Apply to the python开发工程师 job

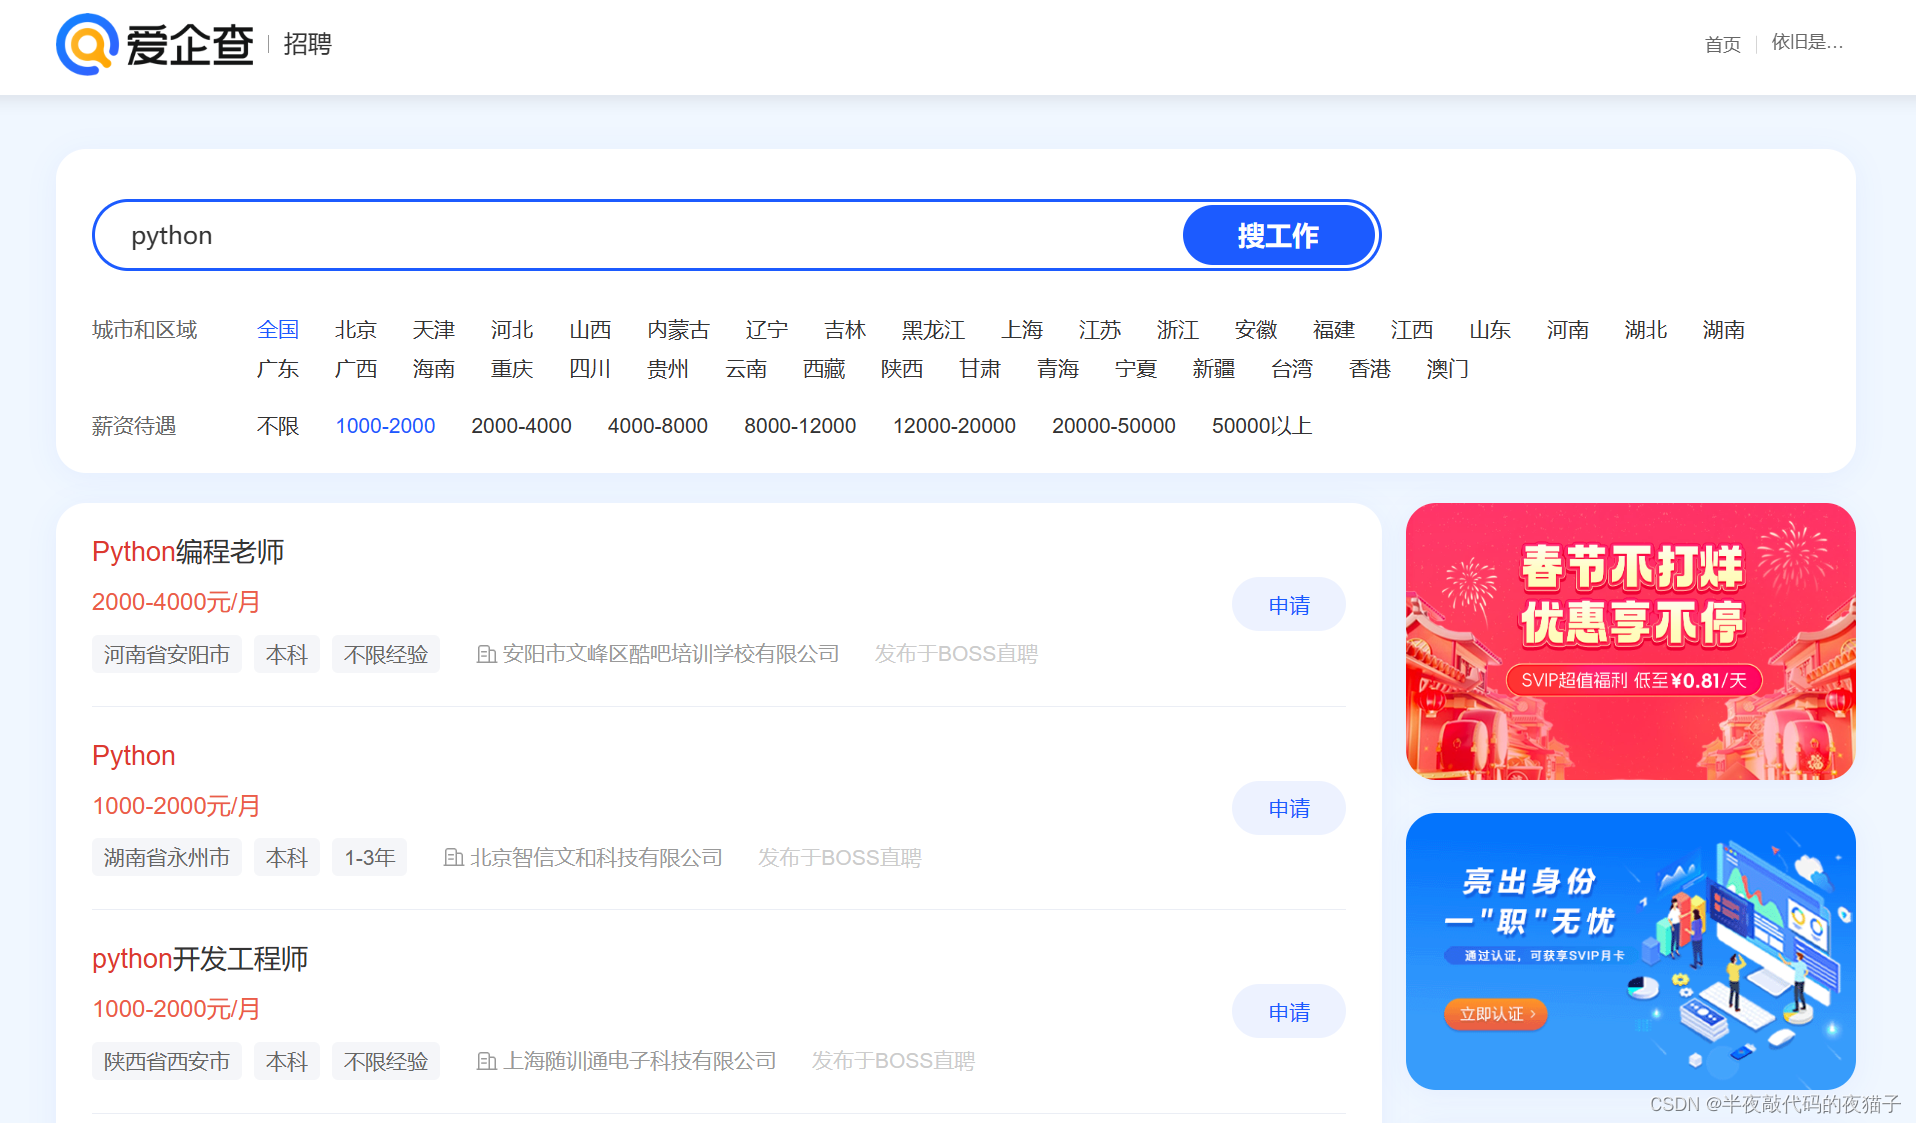[x=1288, y=1012]
